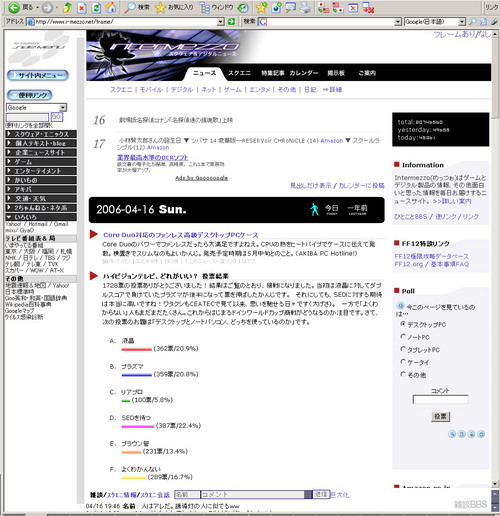Image resolution: width=500 pixels, height=516 pixels.
Task: Click the down-arrow icon under the Poll vote button
Action: (x=471, y=434)
